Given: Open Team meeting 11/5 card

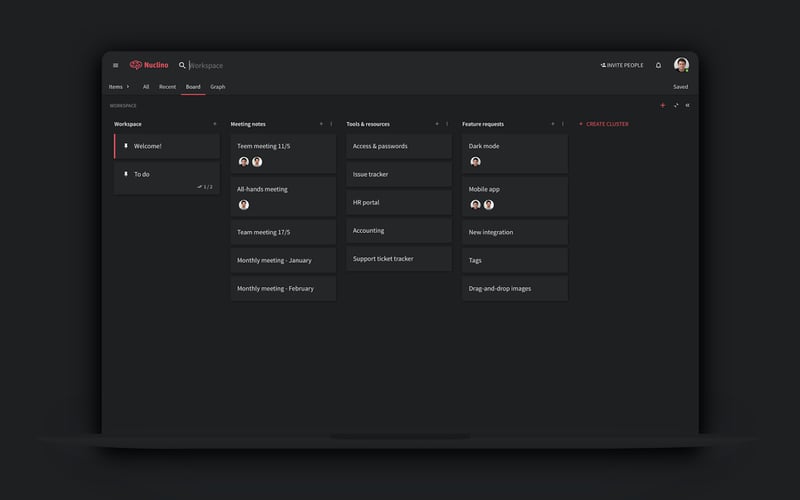Looking at the screenshot, I should tap(283, 154).
